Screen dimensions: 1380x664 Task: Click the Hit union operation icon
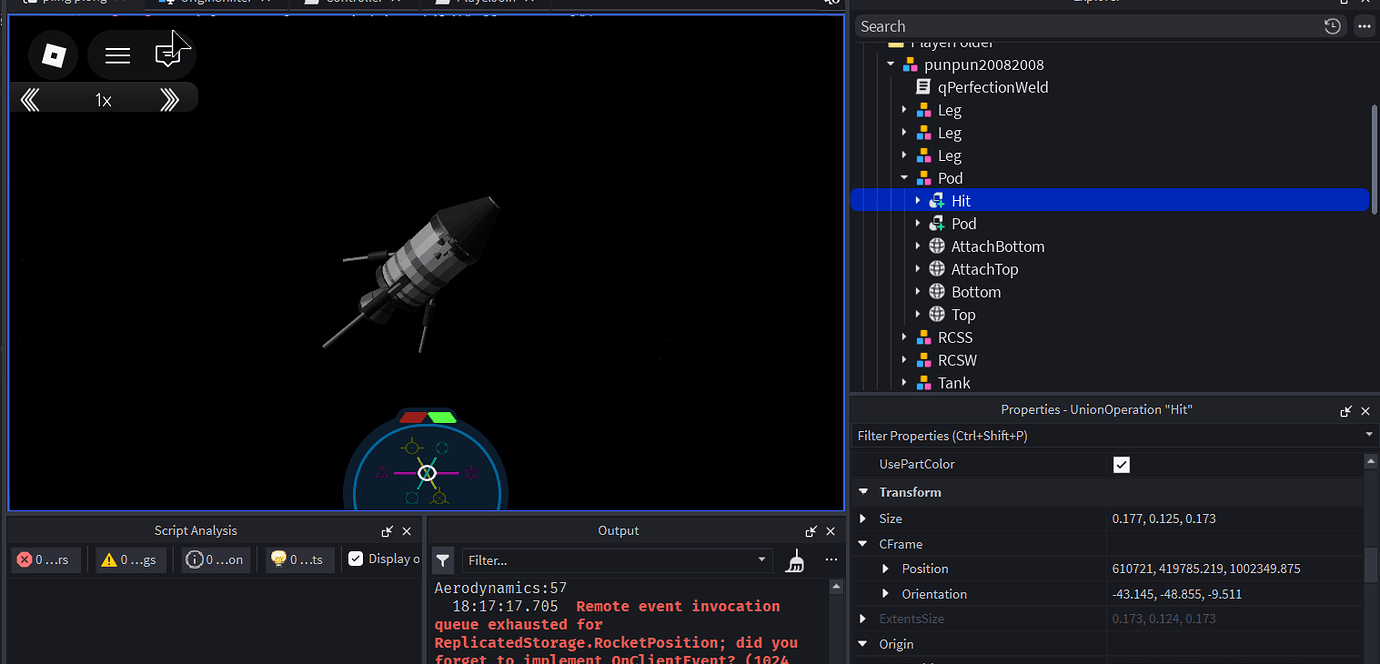coord(937,201)
